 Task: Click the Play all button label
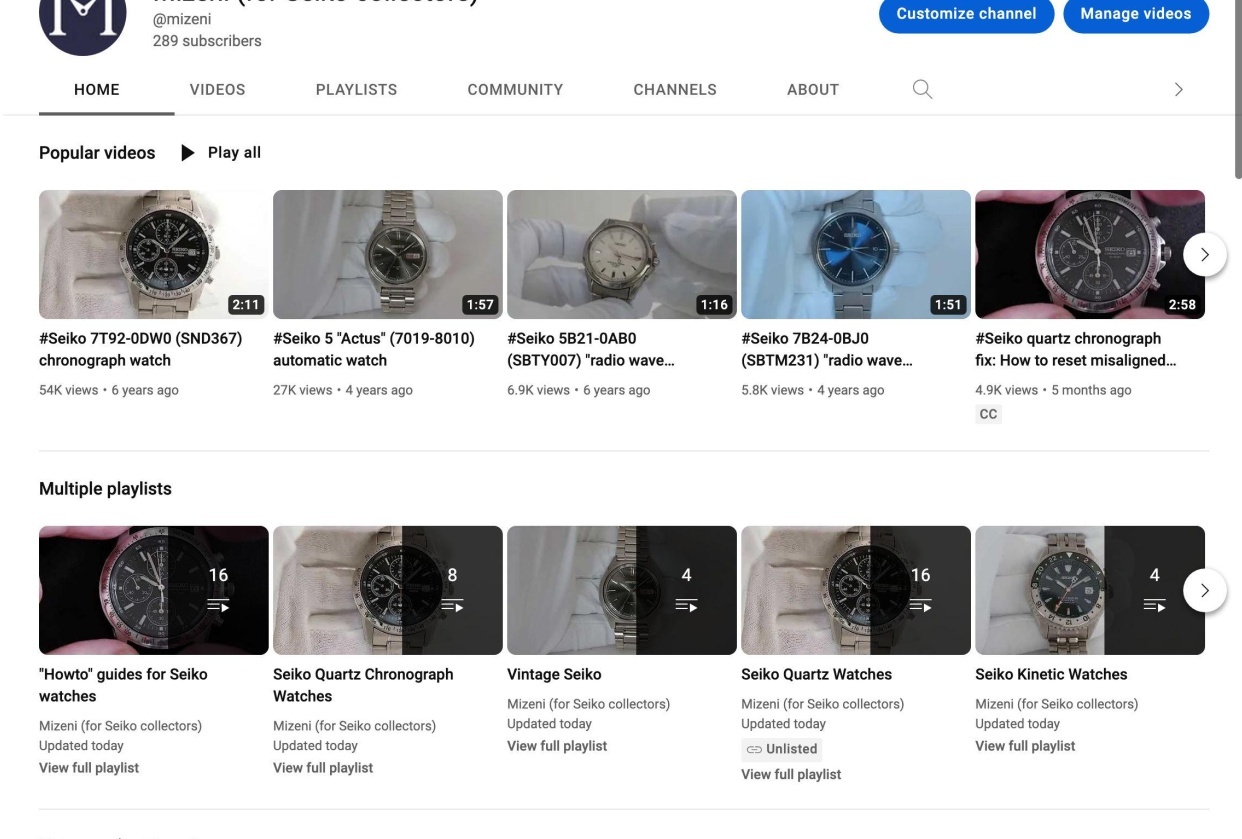click(x=234, y=153)
